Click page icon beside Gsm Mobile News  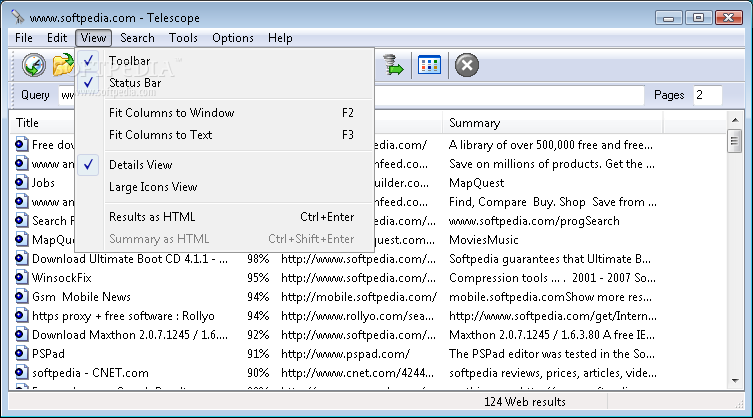[21, 296]
